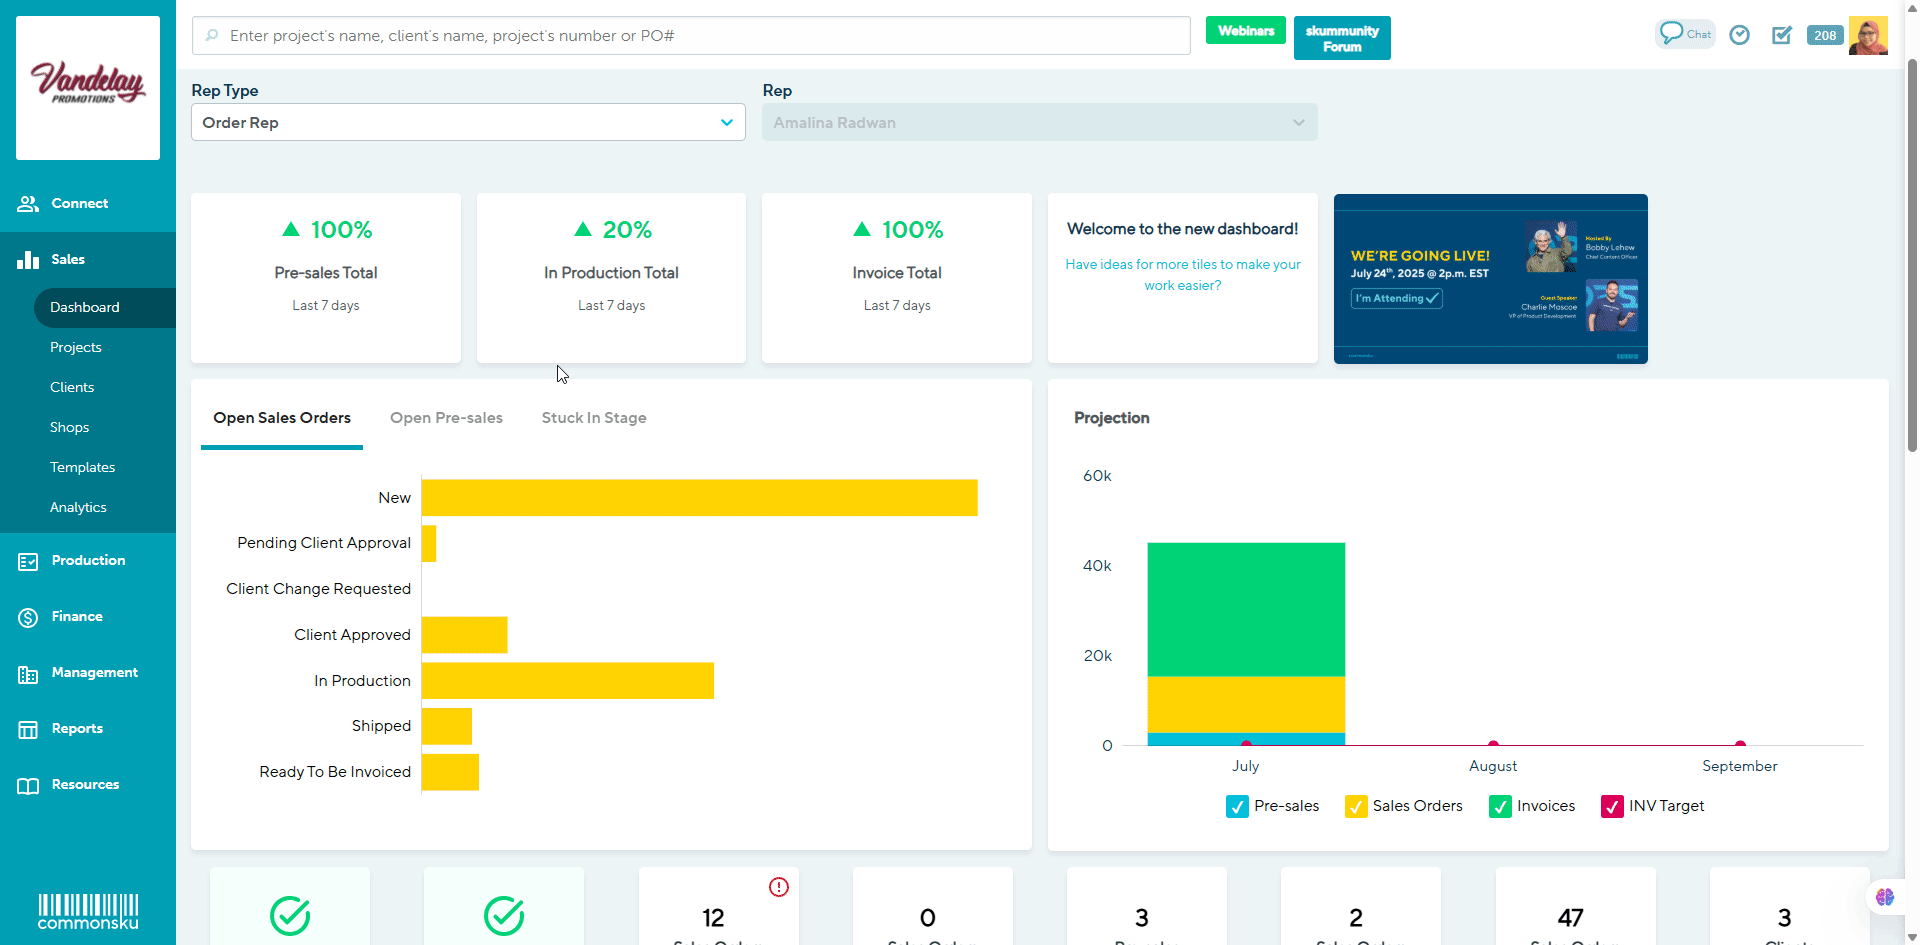Viewport: 1920px width, 945px height.
Task: Click the red alert icon on Sales Orders tile
Action: [x=779, y=887]
